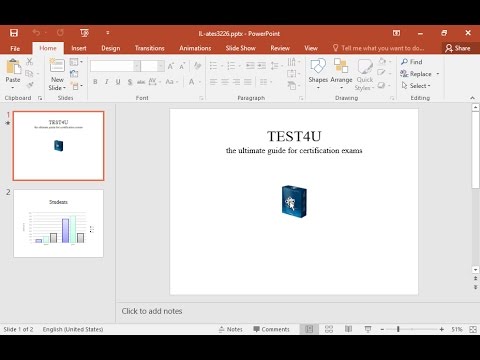Activate the Format Painter brush
Screen dimensions: 480x360
tap(30, 85)
